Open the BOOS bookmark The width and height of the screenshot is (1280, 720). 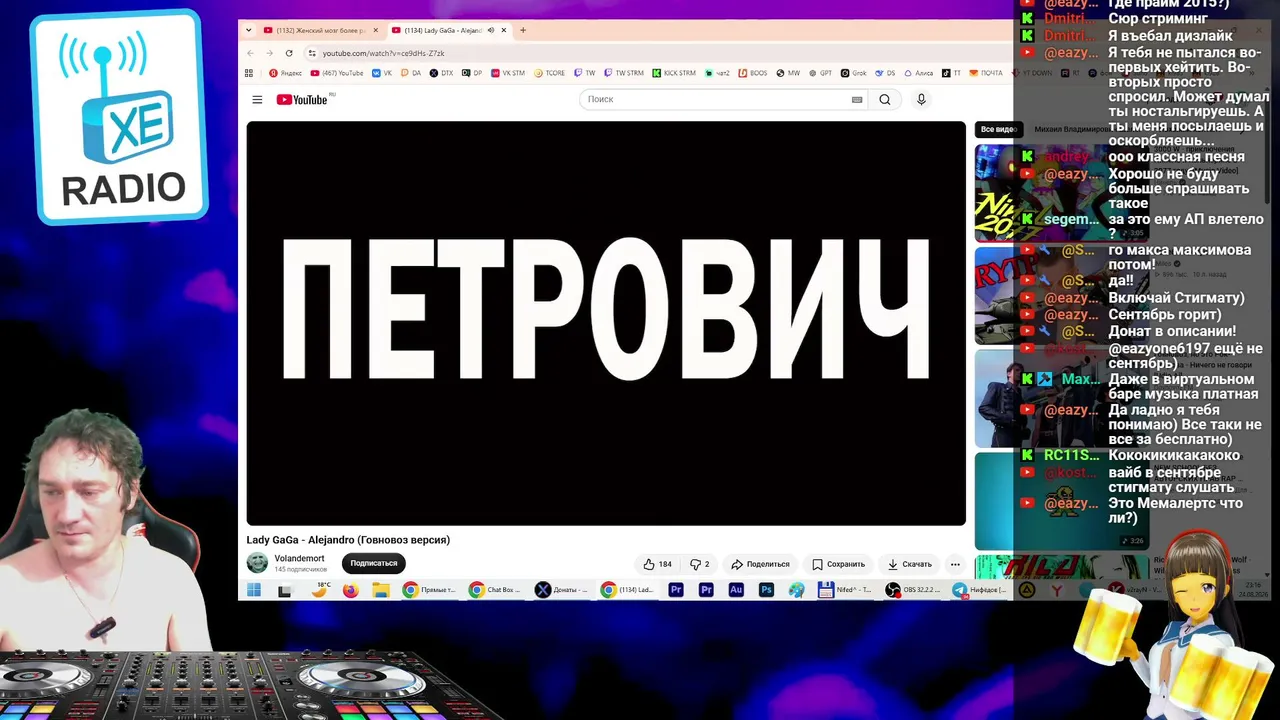pos(753,73)
